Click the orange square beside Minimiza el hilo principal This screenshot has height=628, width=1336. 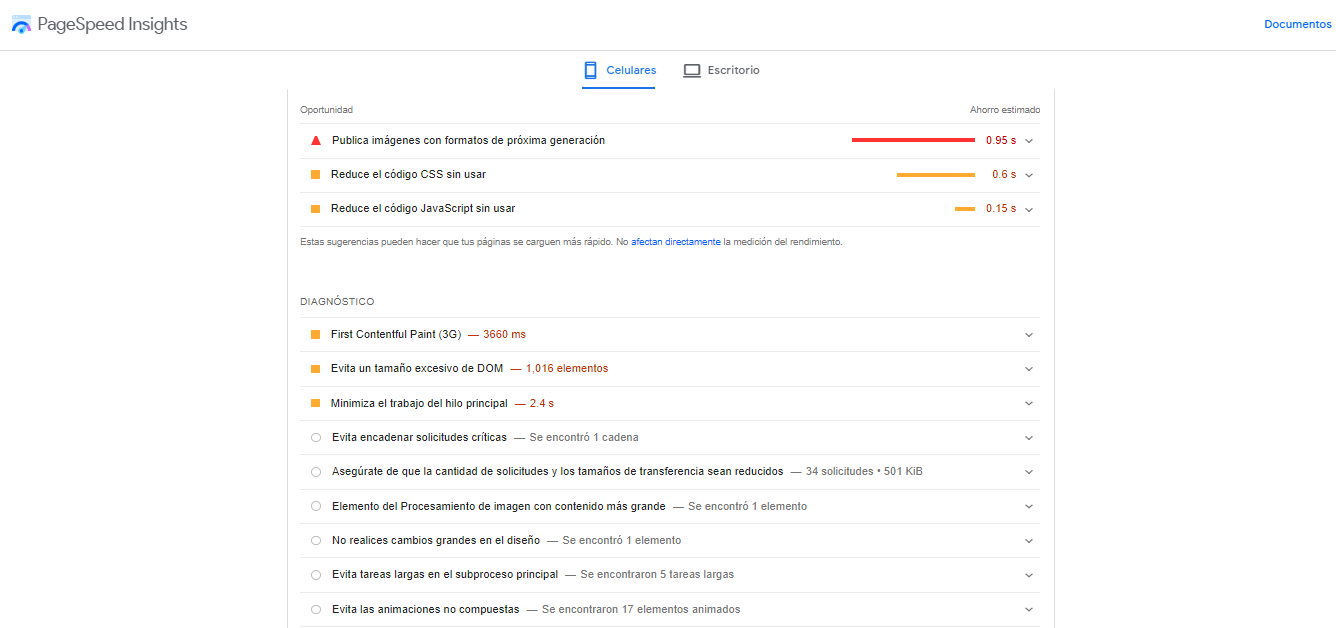(315, 403)
